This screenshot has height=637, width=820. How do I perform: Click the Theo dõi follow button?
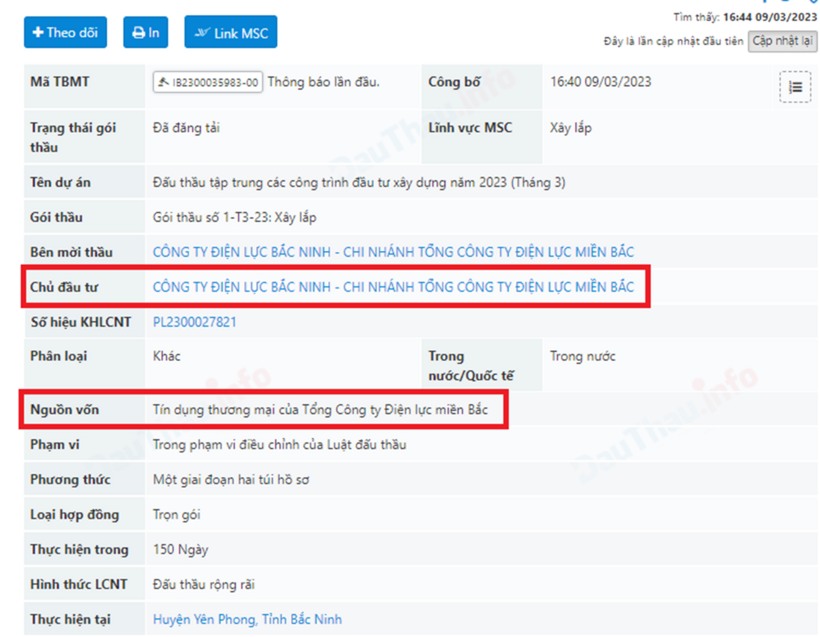pos(65,32)
